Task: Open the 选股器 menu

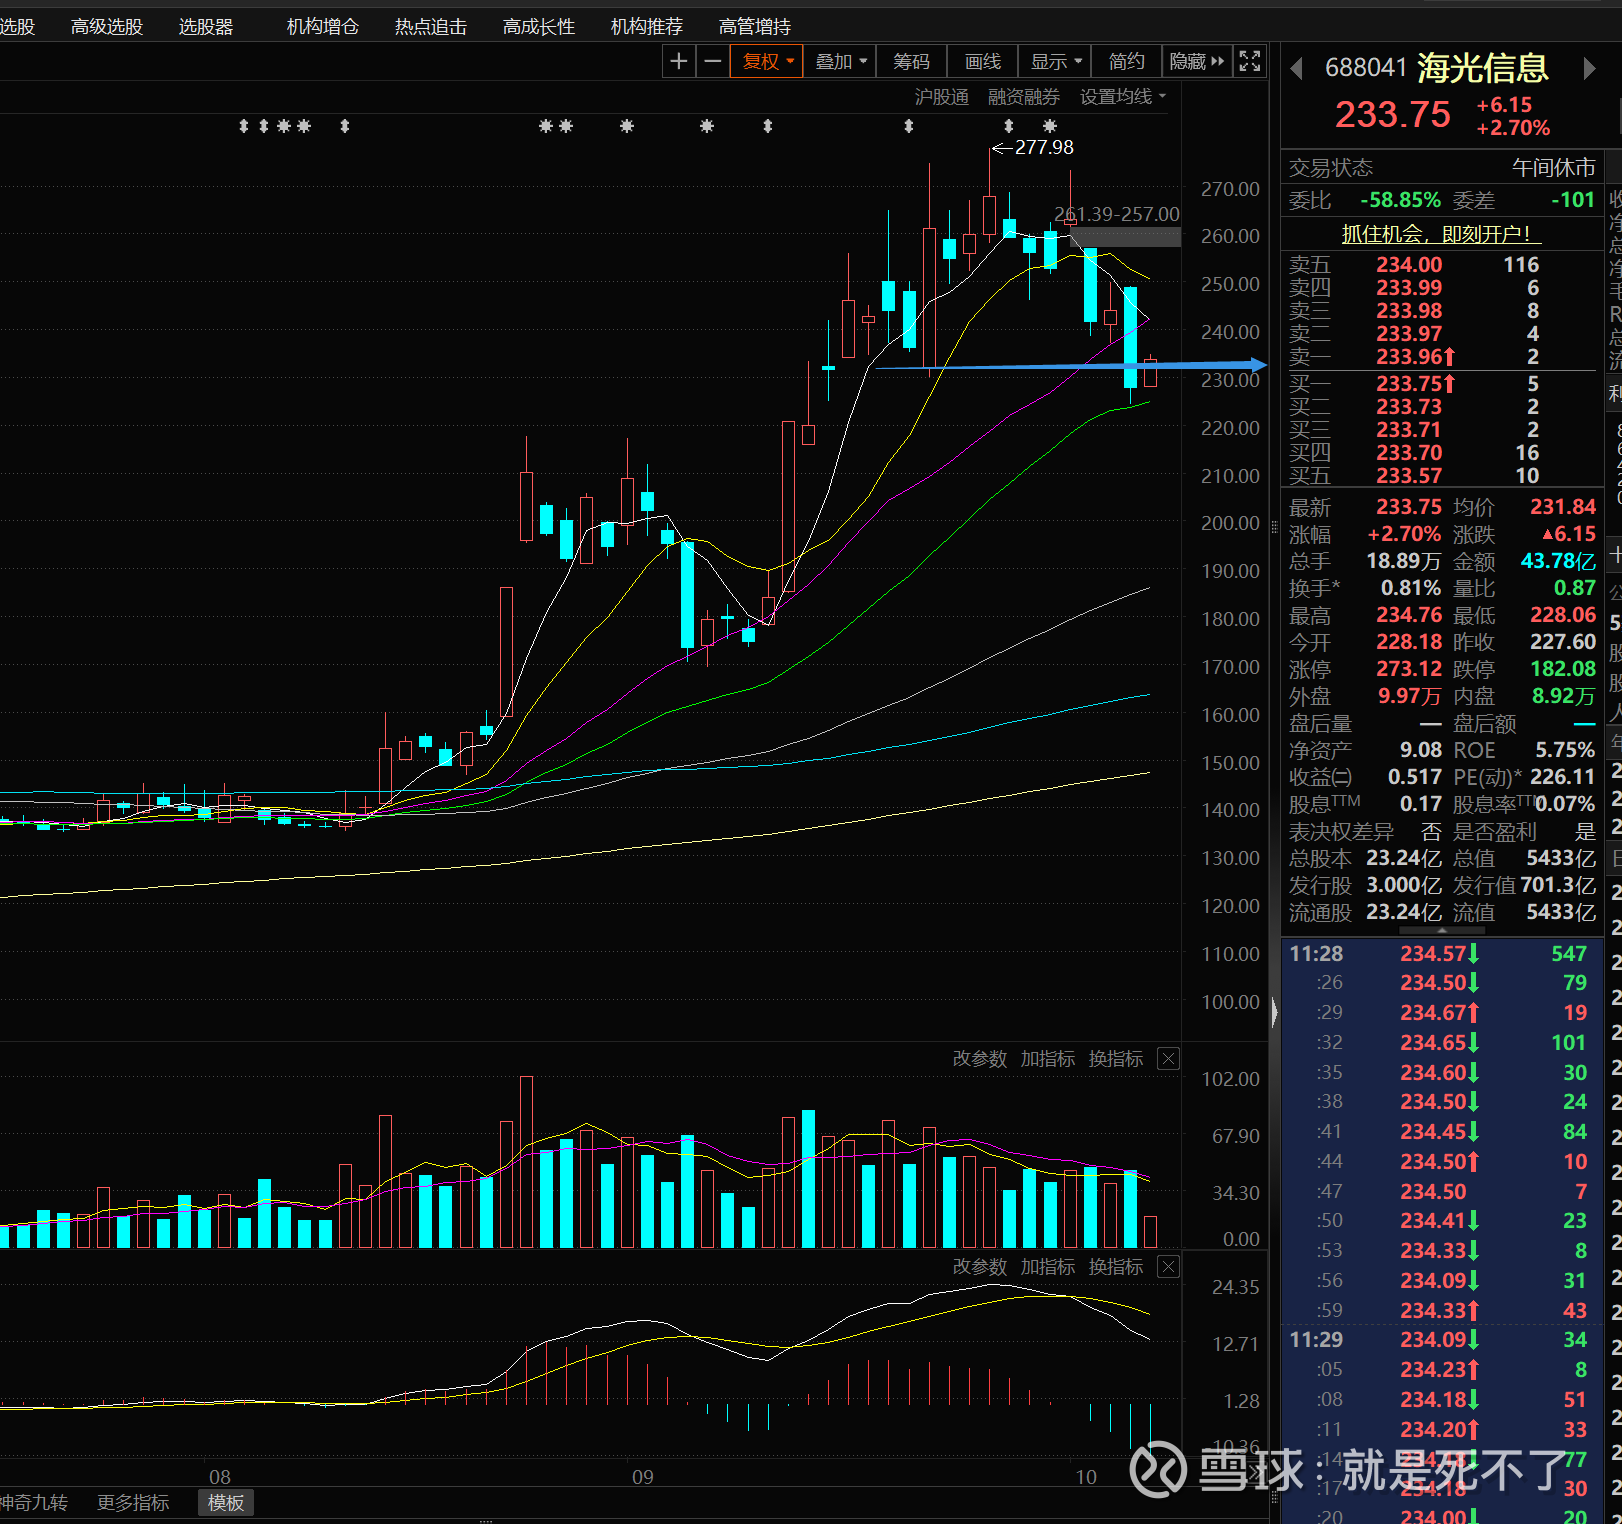Action: point(206,27)
